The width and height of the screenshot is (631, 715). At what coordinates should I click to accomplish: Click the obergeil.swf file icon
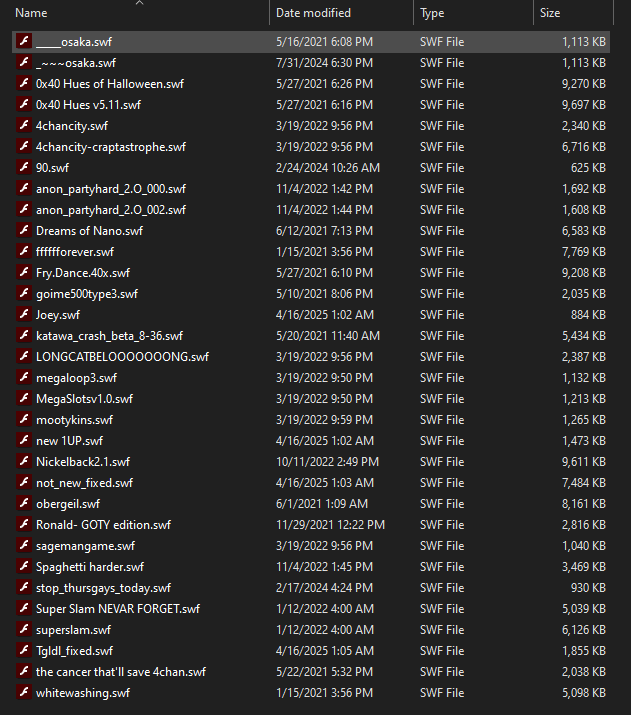(x=24, y=503)
